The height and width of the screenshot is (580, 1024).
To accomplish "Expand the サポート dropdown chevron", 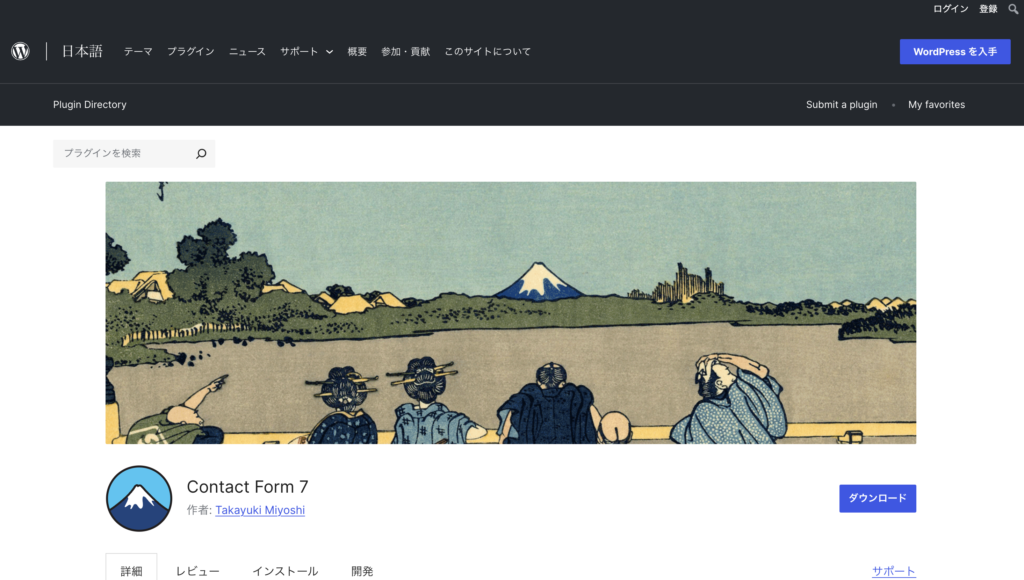I will pos(330,52).
